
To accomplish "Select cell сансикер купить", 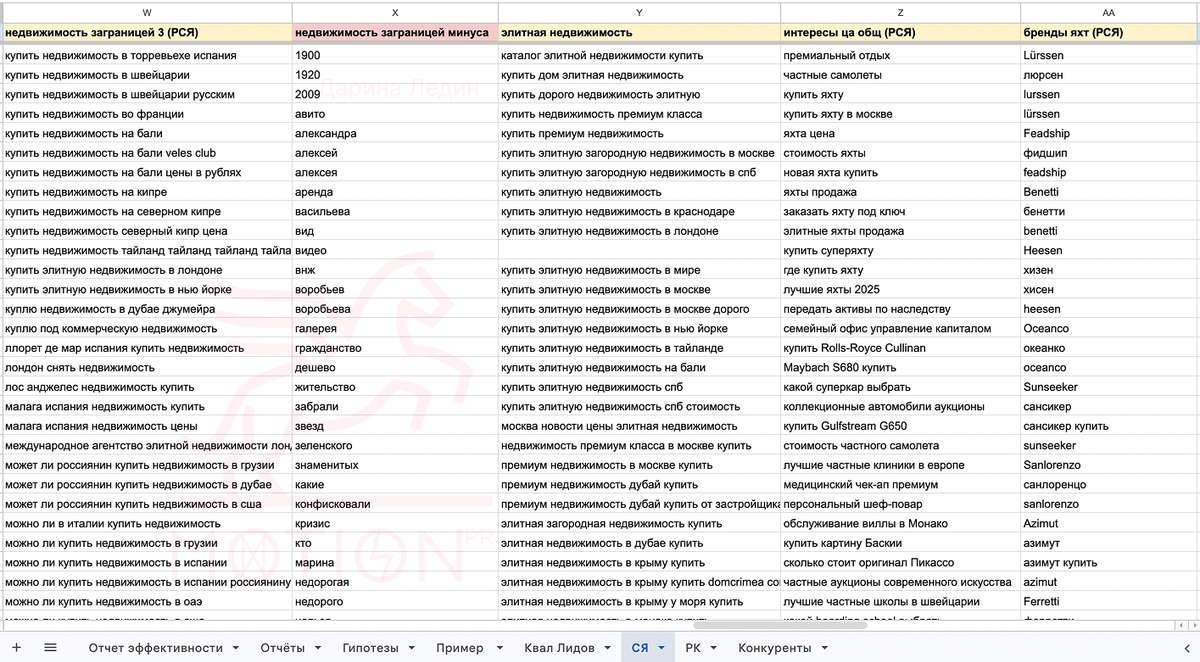I will coord(1108,426).
